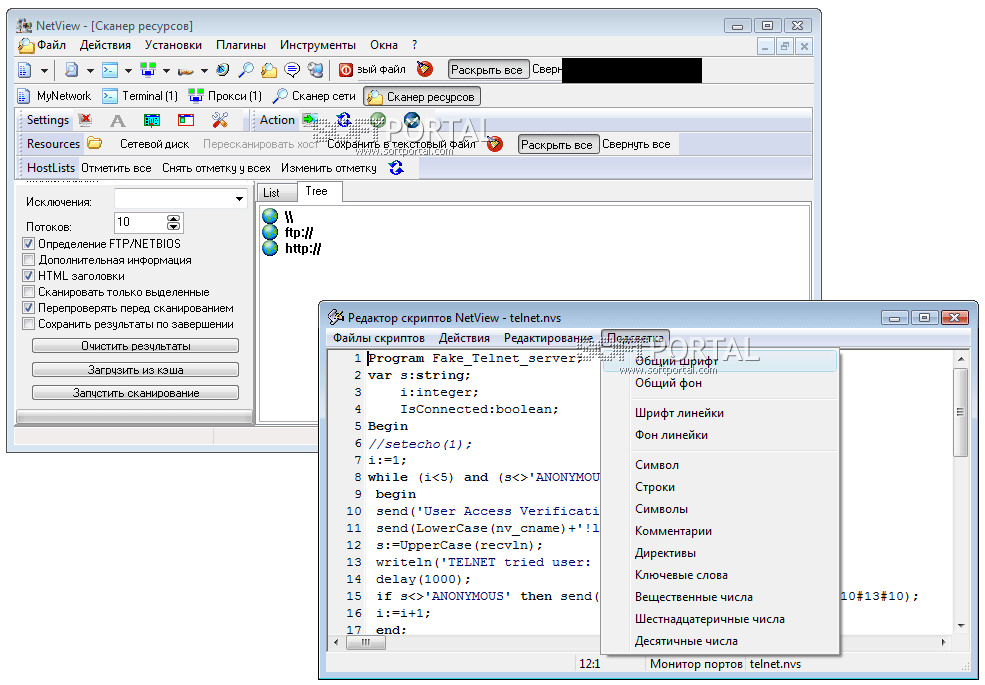985x685 pixels.
Task: Click Отметить все in HostLists toolbar
Action: tap(116, 168)
